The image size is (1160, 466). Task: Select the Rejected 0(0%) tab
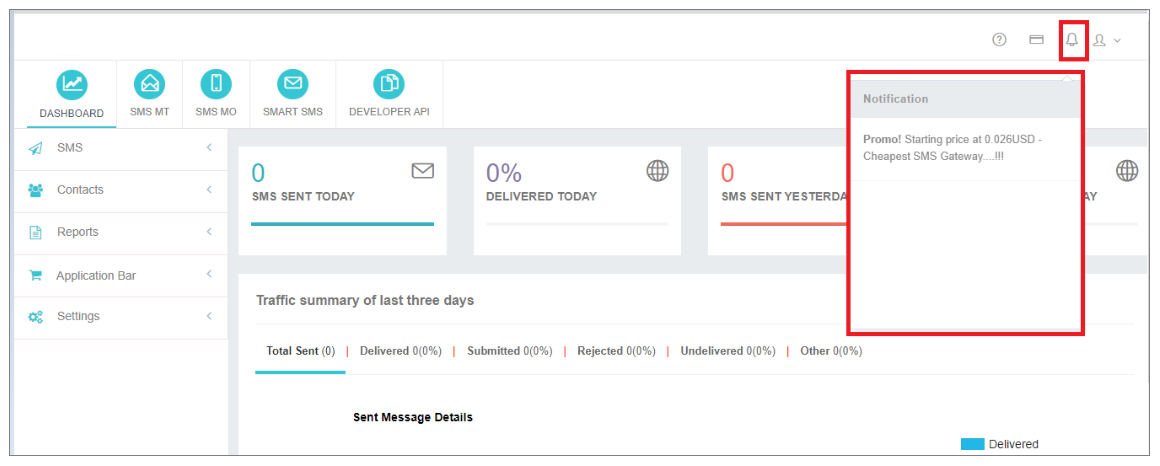tap(616, 351)
